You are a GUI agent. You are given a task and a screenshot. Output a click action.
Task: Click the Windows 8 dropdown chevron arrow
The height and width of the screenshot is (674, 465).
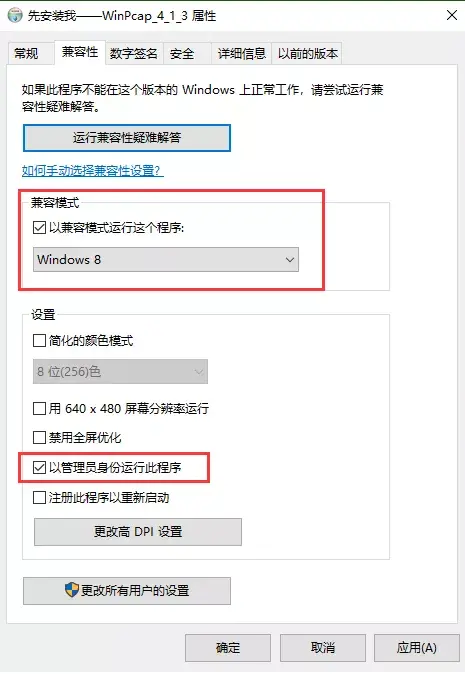pyautogui.click(x=290, y=260)
